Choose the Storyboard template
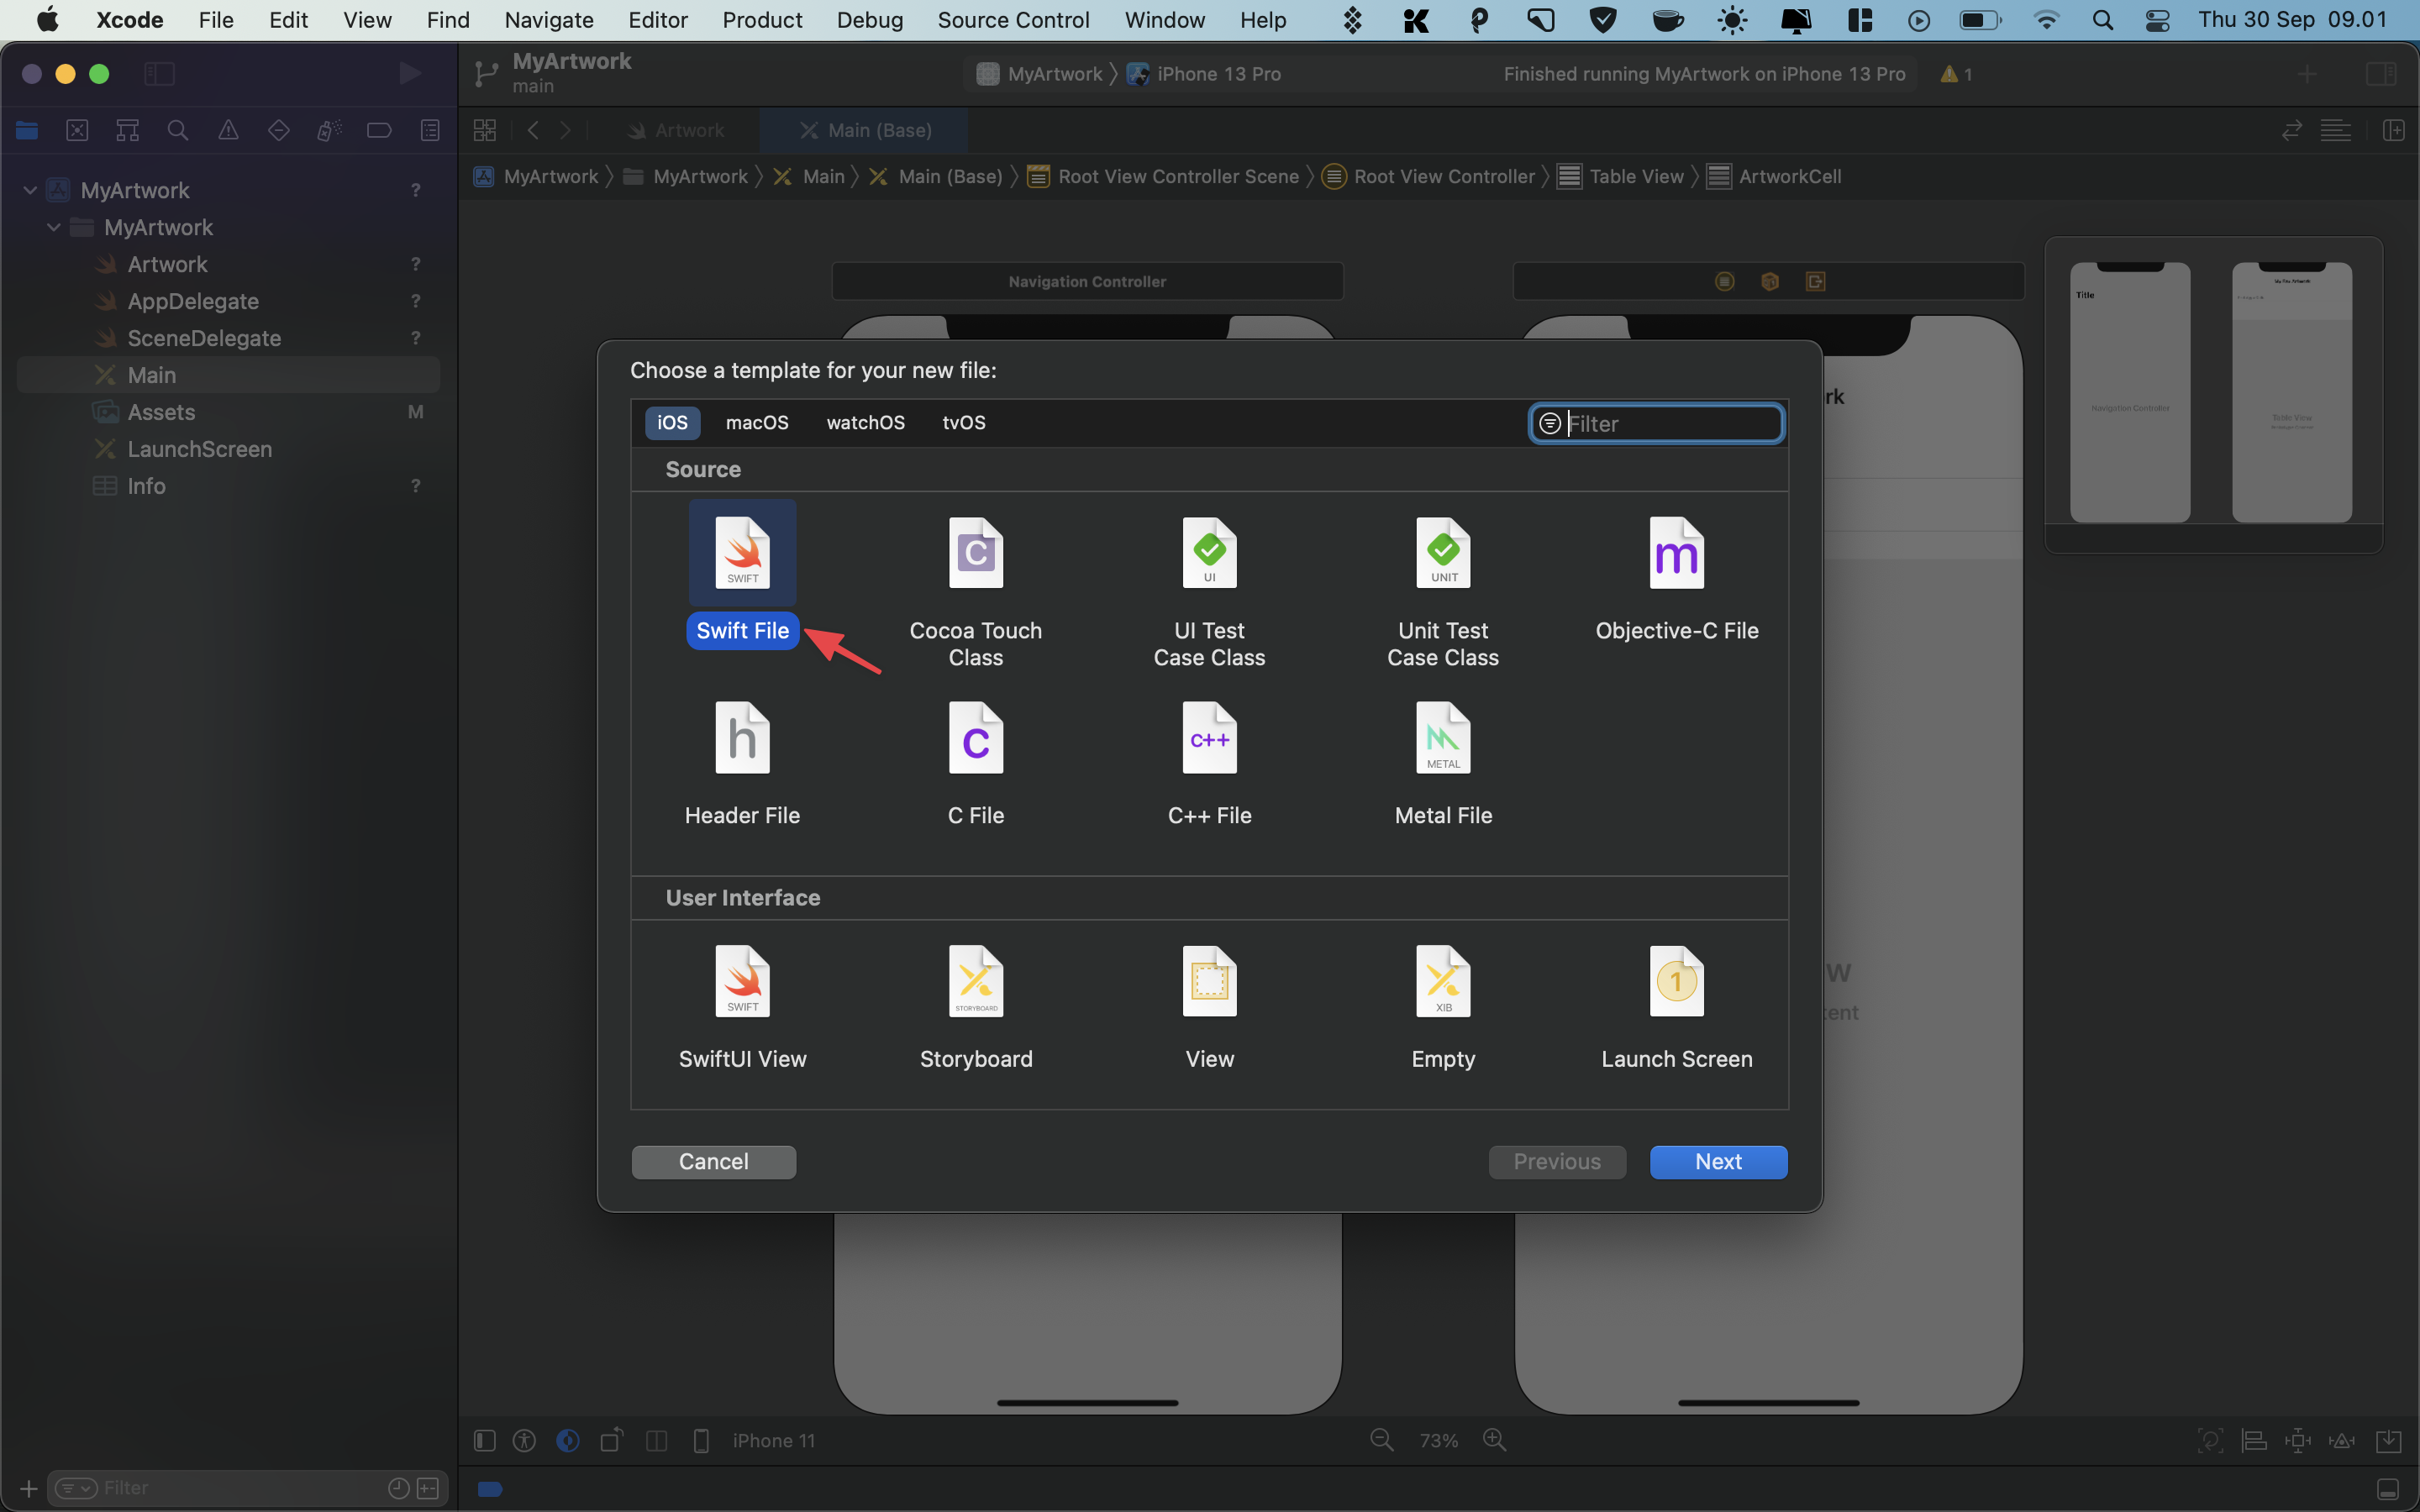2420x1512 pixels. 975,1007
